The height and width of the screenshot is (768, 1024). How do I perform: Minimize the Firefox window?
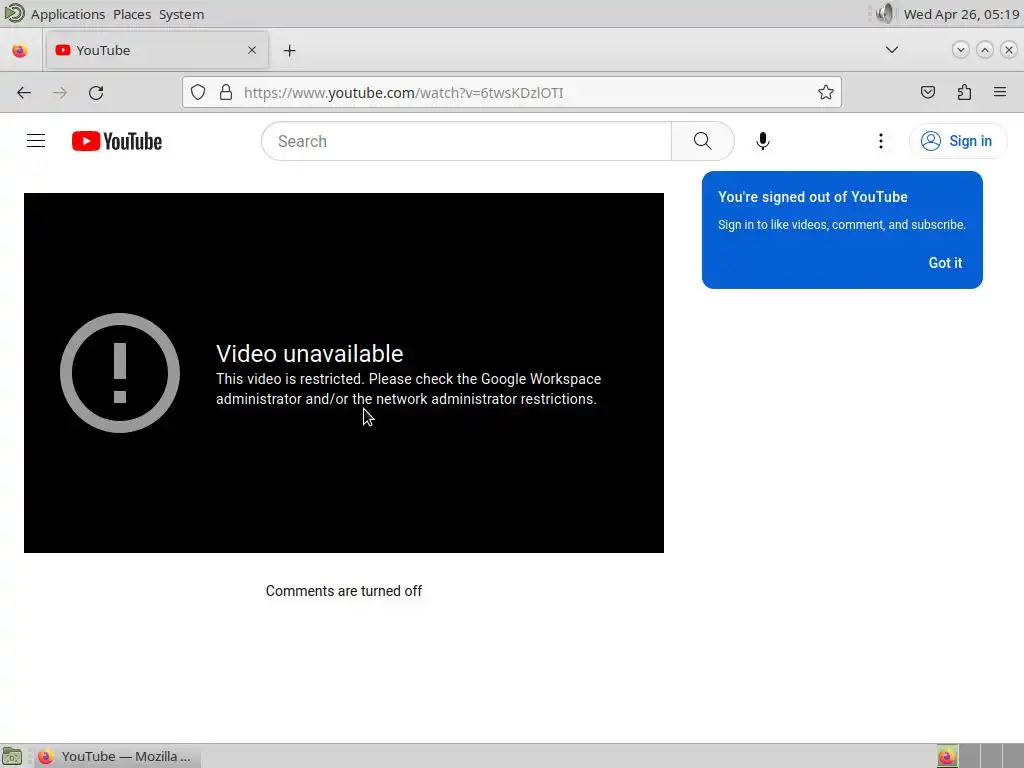[x=960, y=50]
